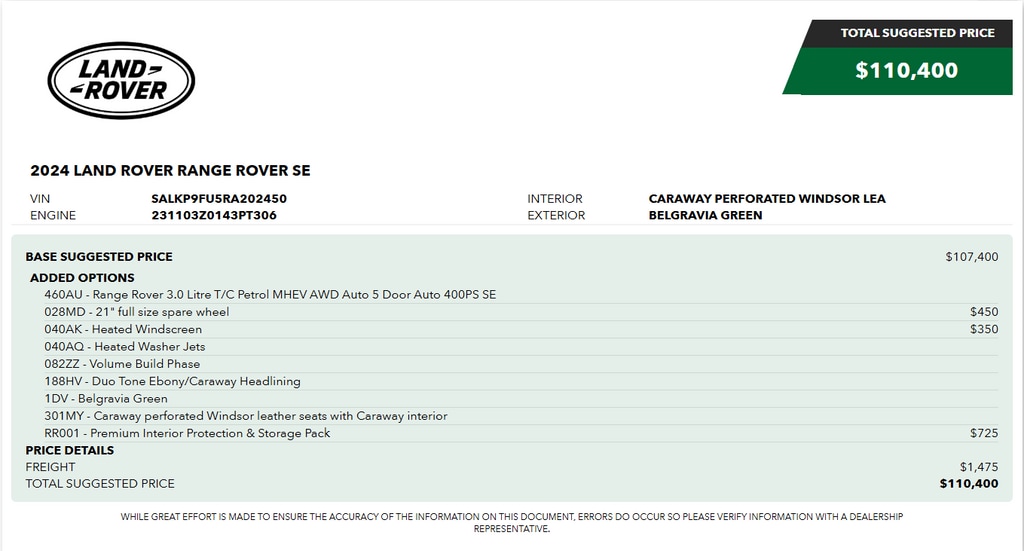Select the $450 spare wheel price

[x=984, y=312]
